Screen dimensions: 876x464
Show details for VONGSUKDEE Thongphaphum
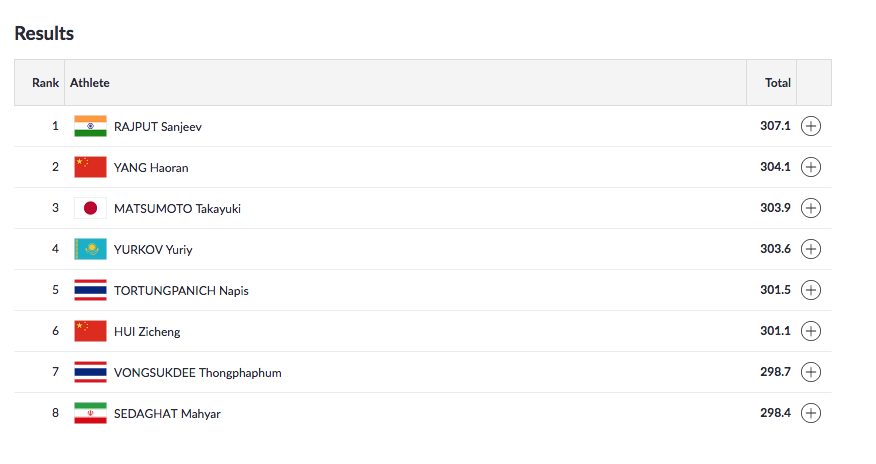click(811, 372)
